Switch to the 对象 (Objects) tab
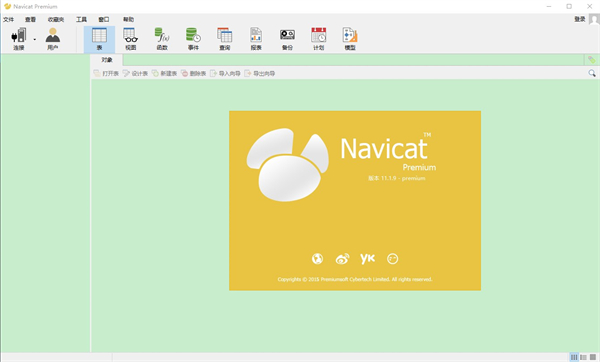The width and height of the screenshot is (600, 362). pyautogui.click(x=107, y=60)
